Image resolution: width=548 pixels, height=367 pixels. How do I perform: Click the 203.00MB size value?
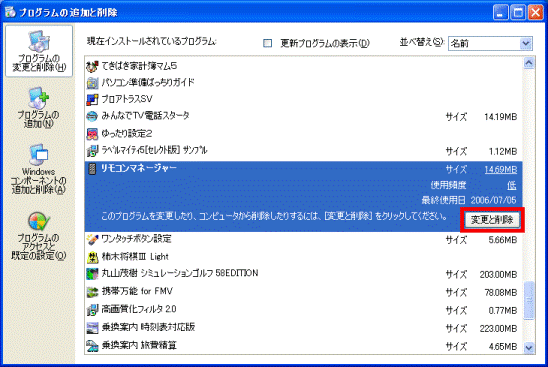click(x=498, y=275)
